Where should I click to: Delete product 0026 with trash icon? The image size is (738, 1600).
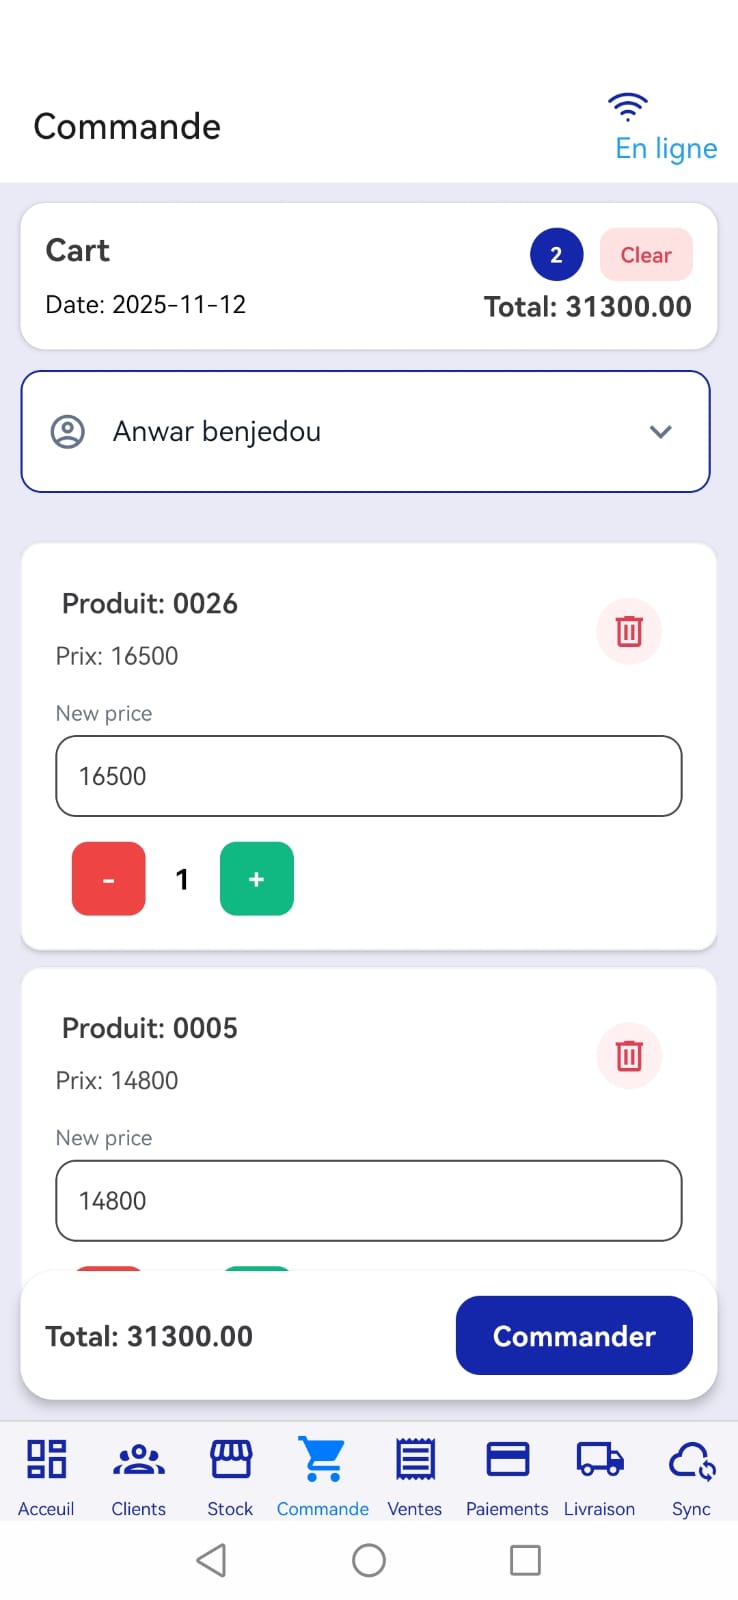coord(629,631)
